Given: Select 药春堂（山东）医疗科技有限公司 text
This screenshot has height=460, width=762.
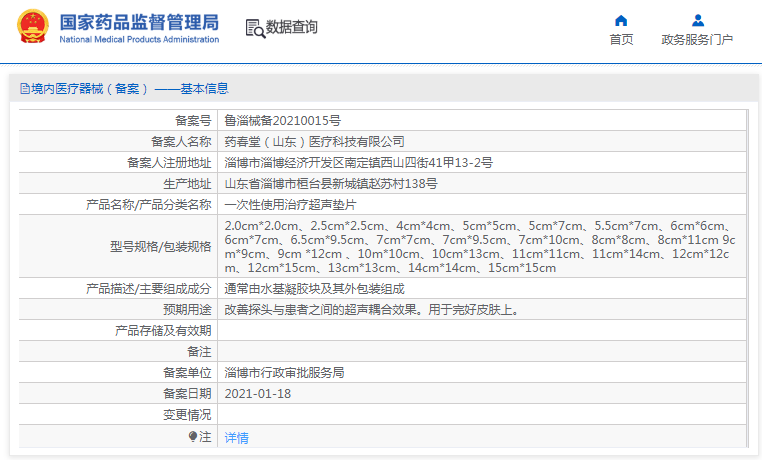Looking at the screenshot, I should (x=314, y=141).
